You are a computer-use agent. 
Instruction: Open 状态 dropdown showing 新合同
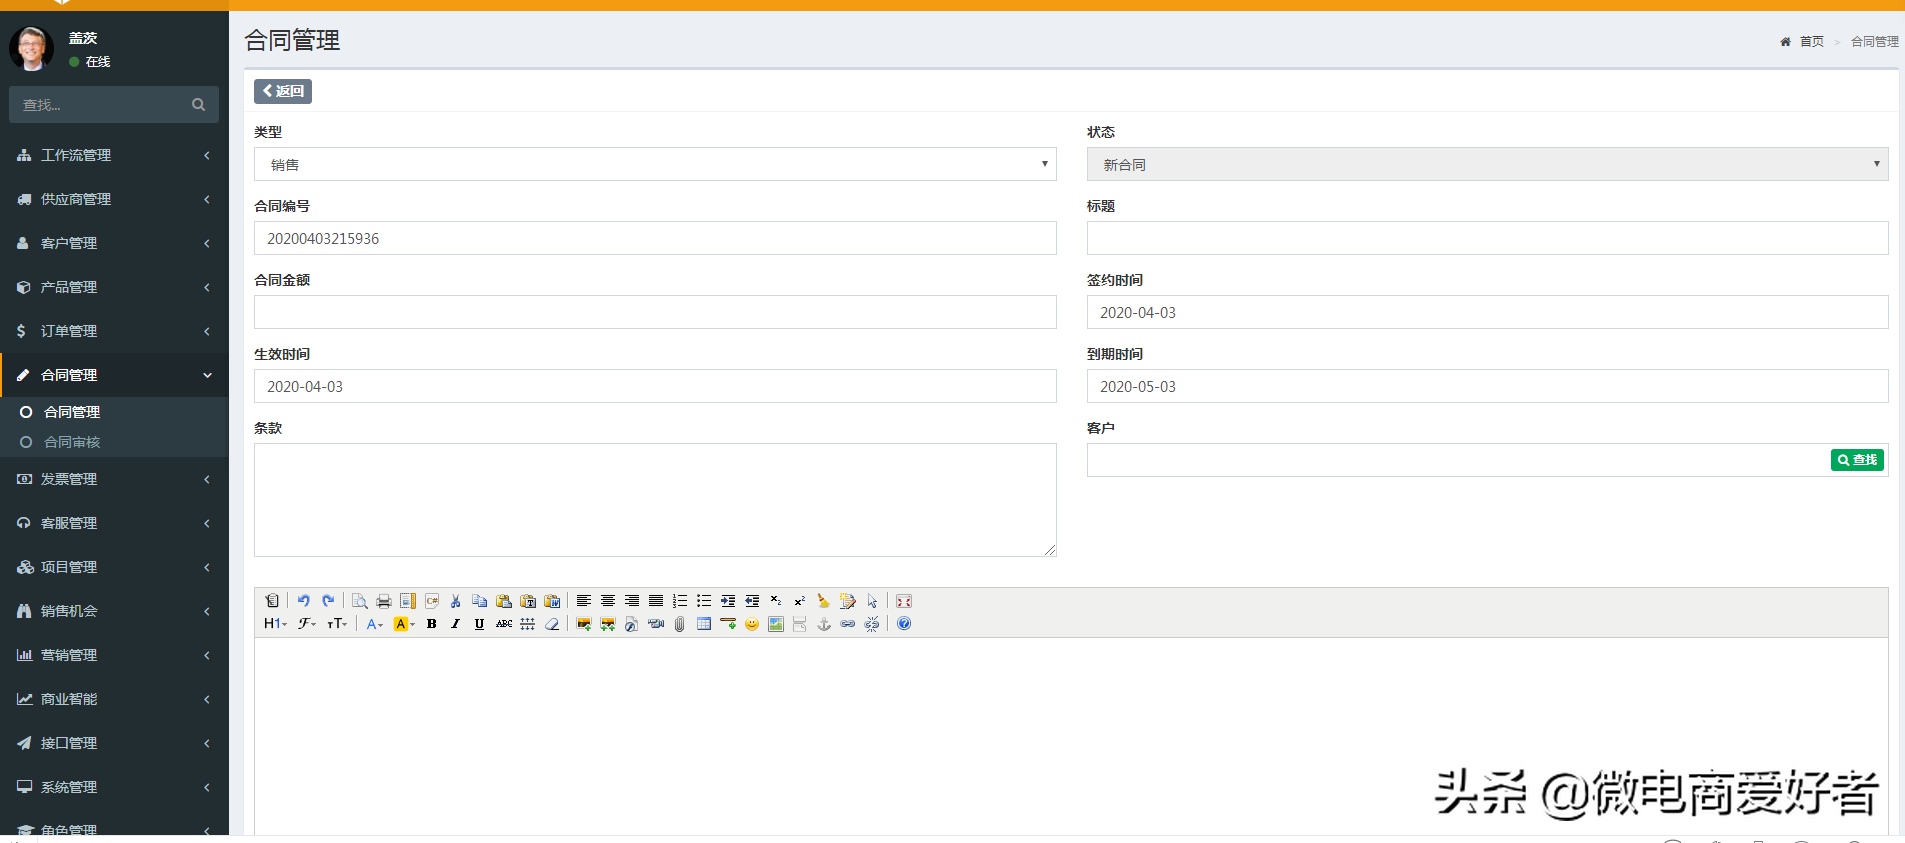click(x=1487, y=164)
